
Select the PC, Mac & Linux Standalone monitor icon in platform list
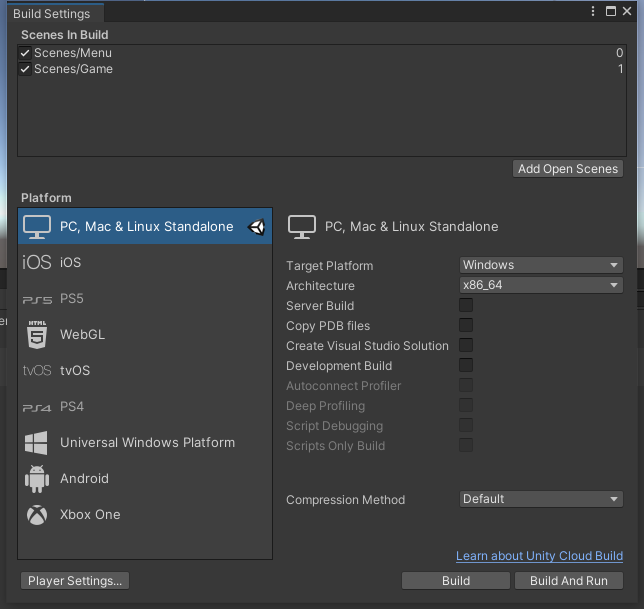point(37,227)
